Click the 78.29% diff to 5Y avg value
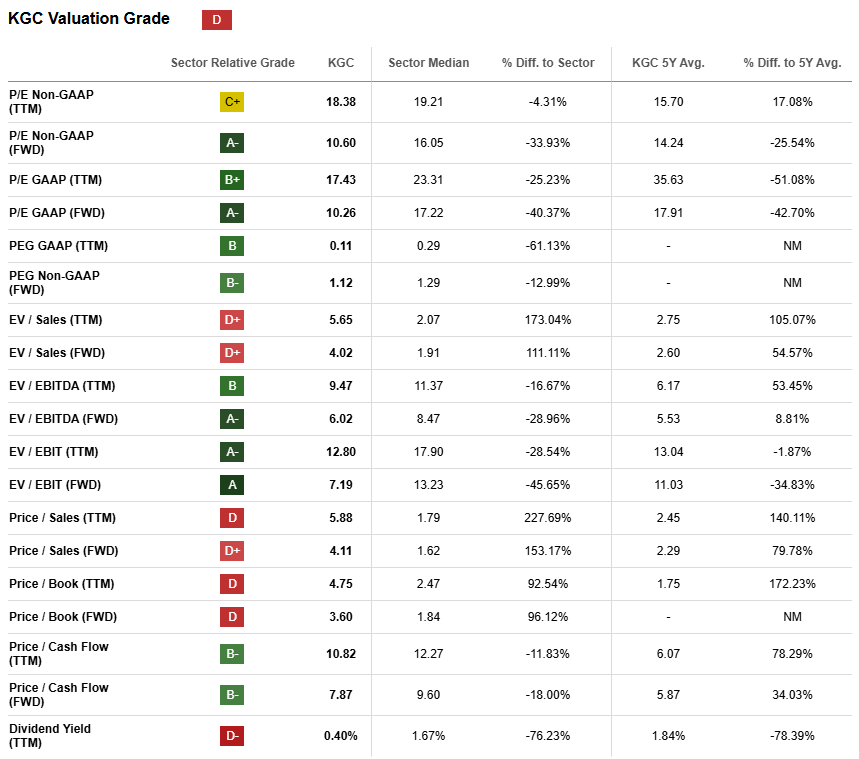Viewport: 859px width, 759px height. pos(792,653)
